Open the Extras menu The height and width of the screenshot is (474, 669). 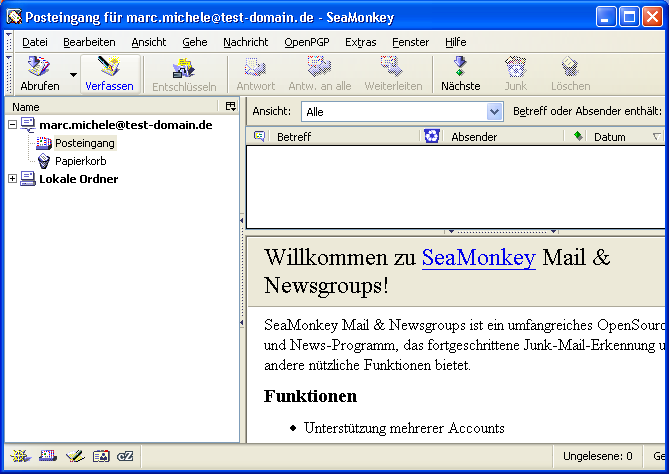point(361,42)
